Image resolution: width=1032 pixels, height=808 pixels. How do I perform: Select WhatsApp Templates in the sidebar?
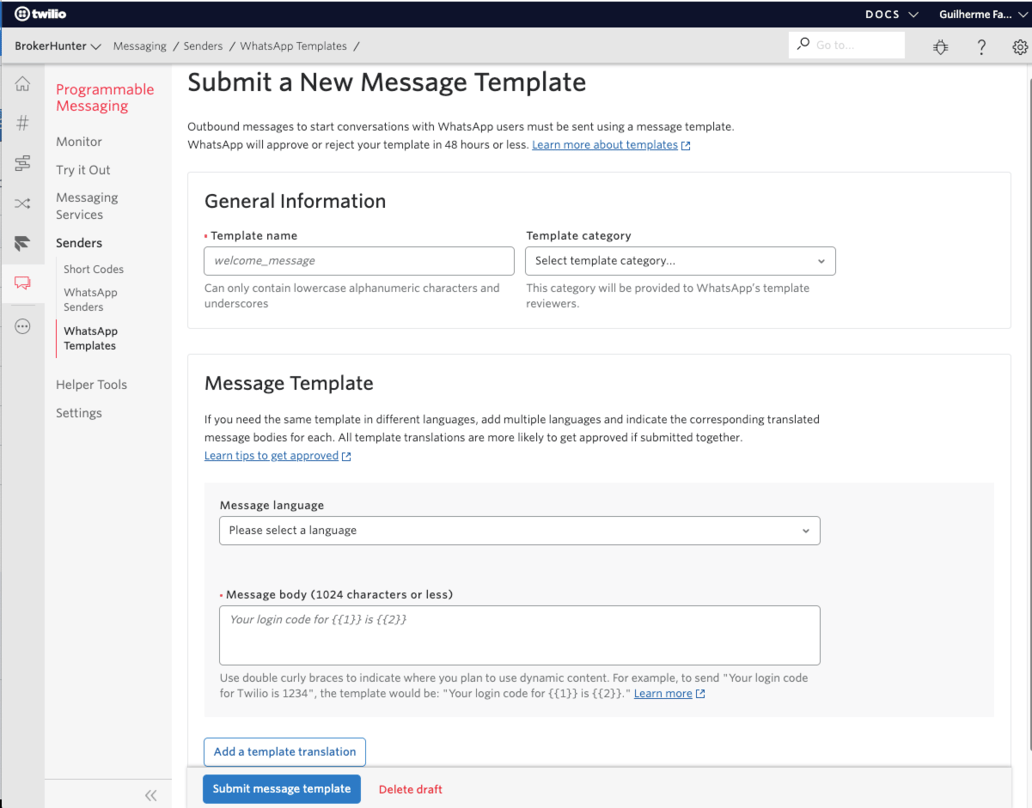pyautogui.click(x=89, y=338)
